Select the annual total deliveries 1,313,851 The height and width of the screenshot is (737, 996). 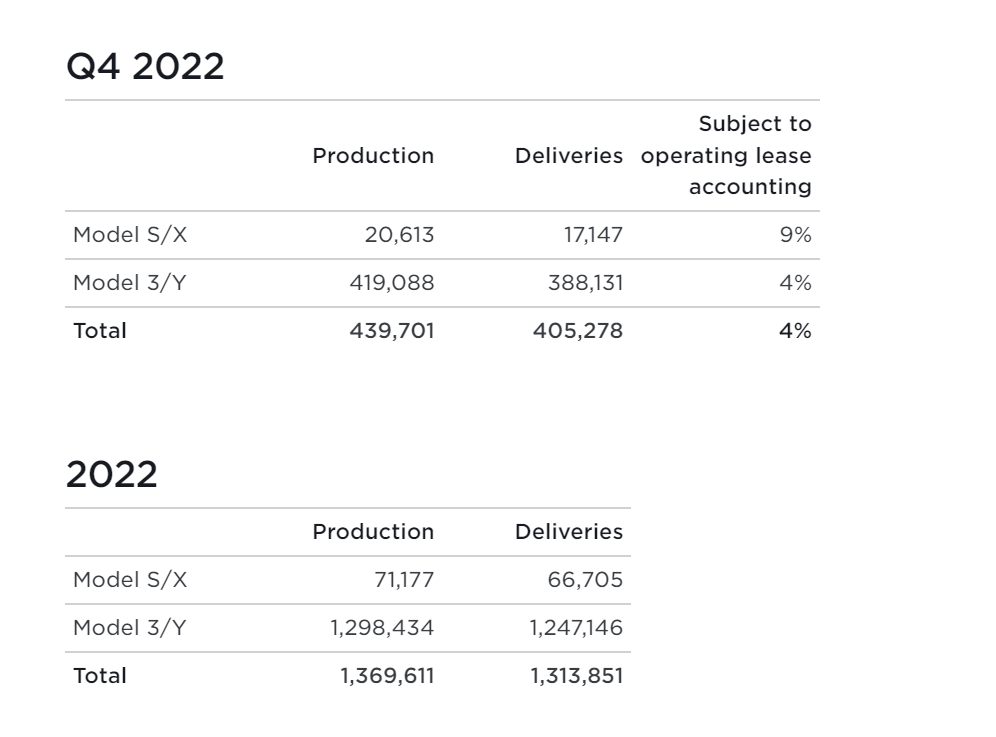click(577, 676)
